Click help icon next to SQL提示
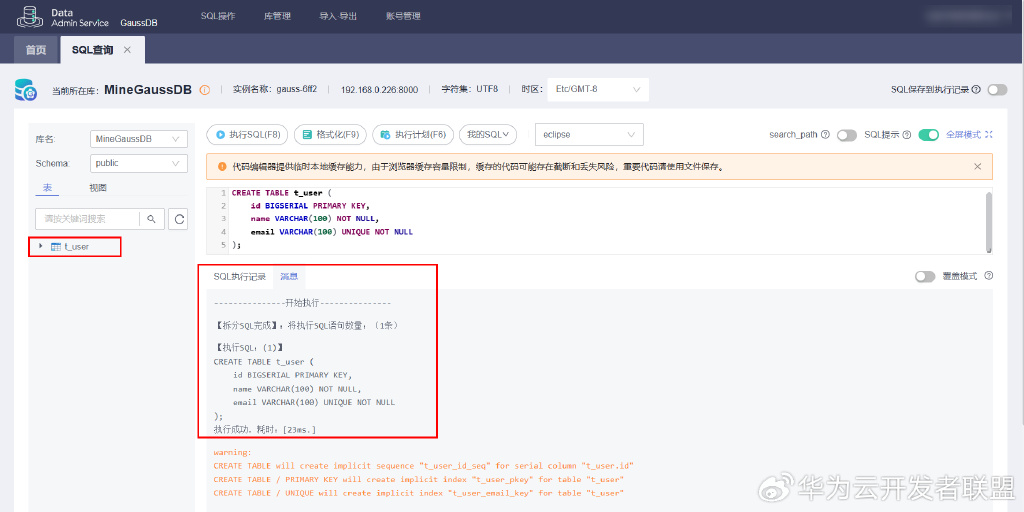 (908, 135)
